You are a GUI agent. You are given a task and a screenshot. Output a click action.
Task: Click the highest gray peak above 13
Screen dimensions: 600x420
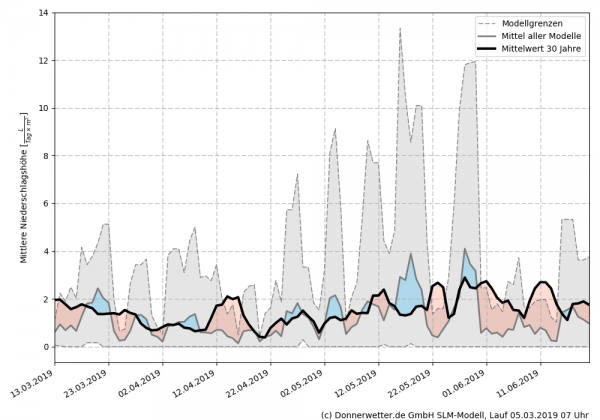(400, 30)
